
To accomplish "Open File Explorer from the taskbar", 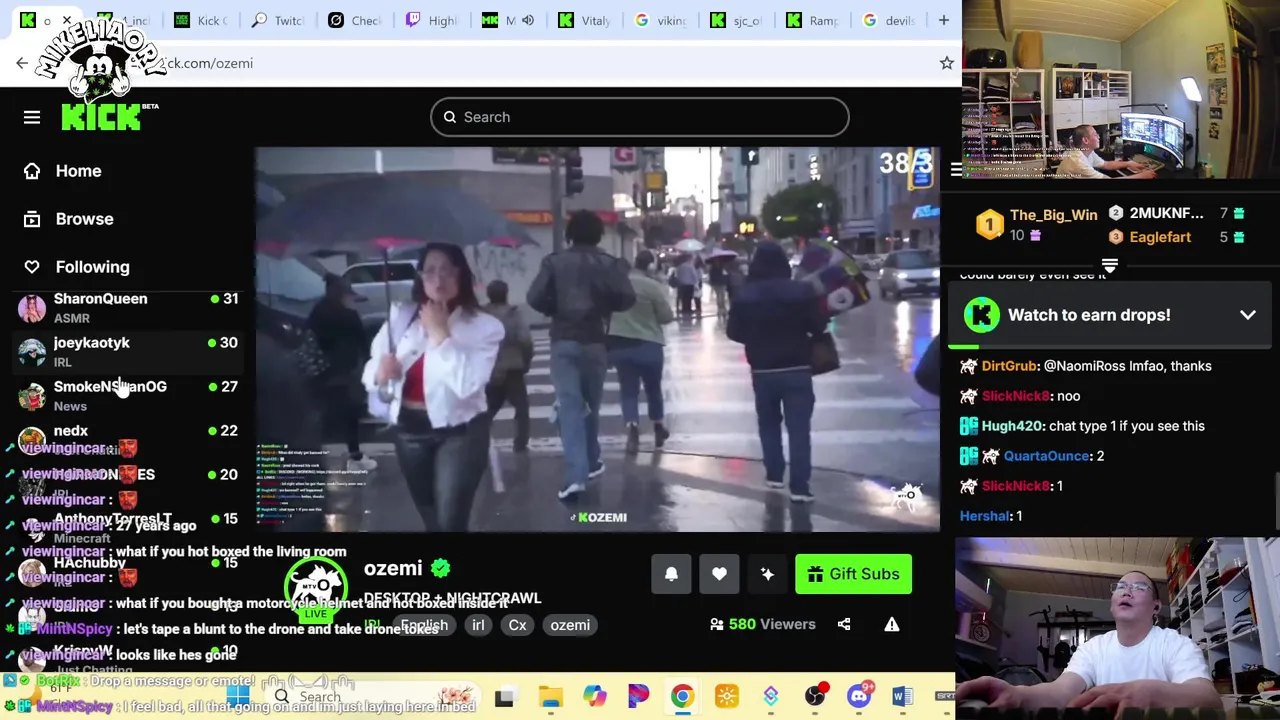I will [550, 697].
